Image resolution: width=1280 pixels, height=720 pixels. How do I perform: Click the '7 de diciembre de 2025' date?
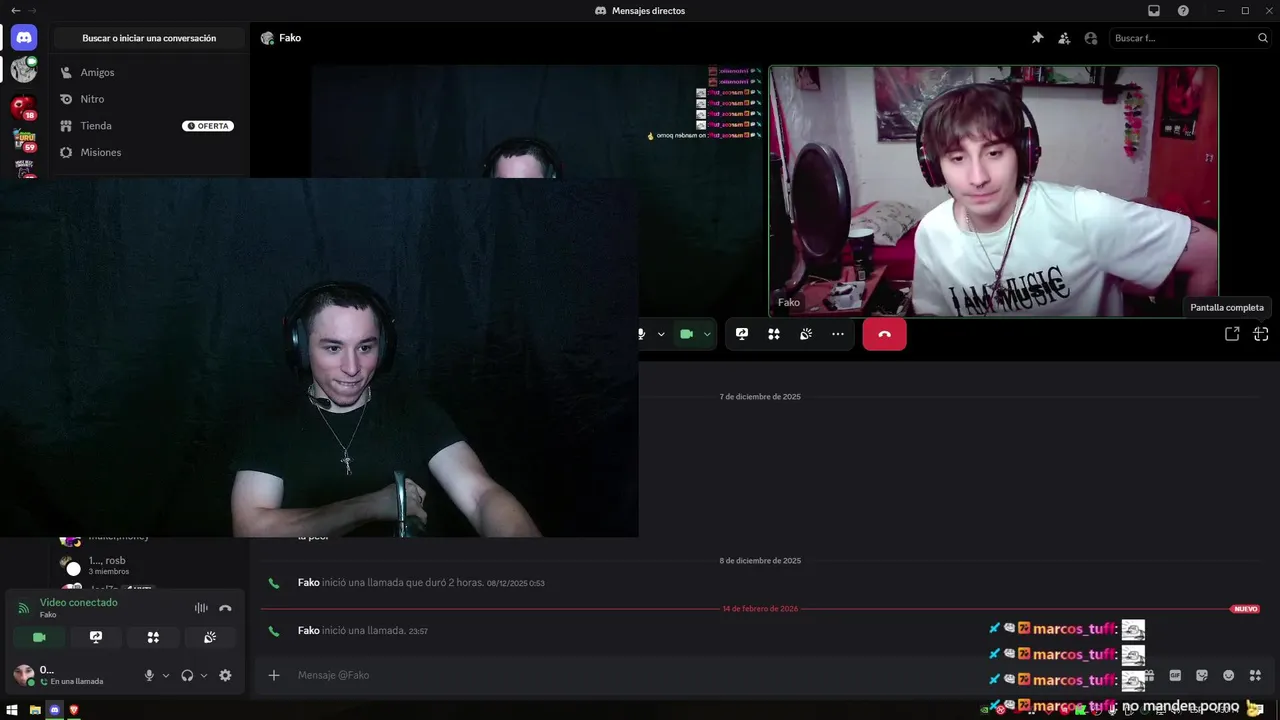pos(760,397)
